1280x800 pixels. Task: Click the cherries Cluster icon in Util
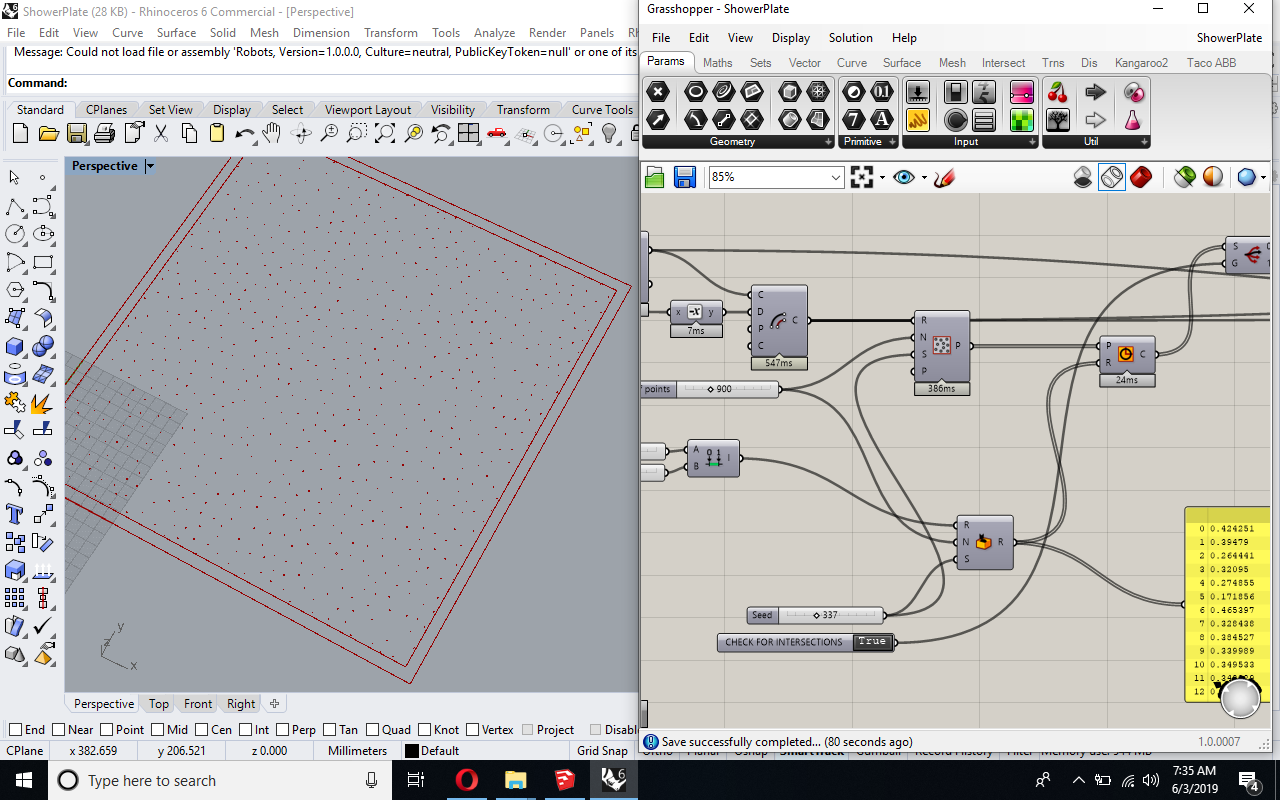click(1057, 92)
